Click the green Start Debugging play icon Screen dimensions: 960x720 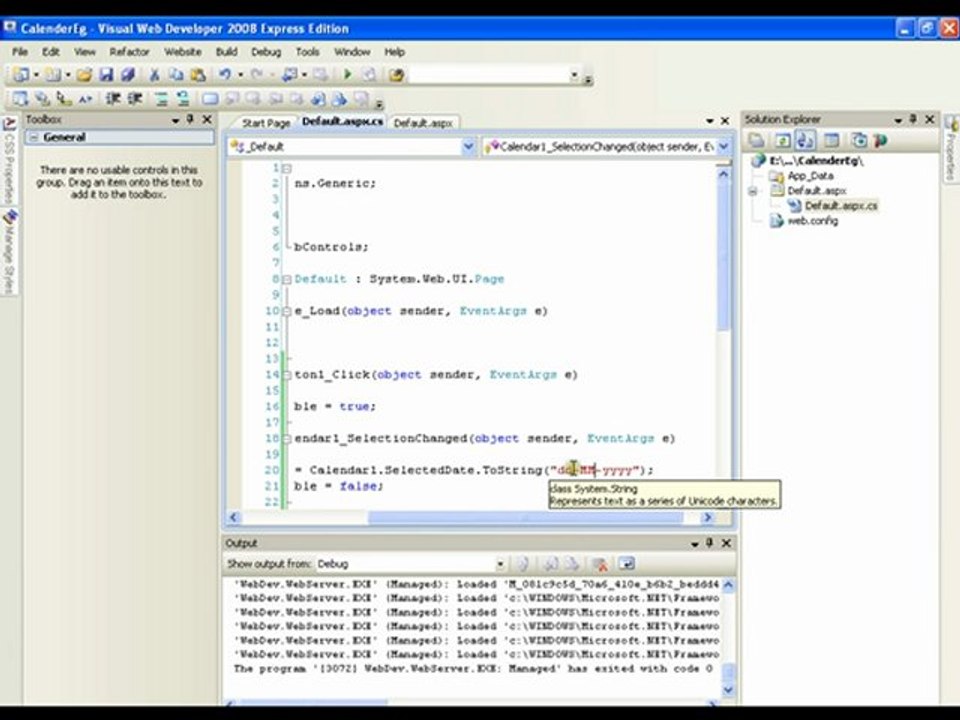(x=347, y=75)
